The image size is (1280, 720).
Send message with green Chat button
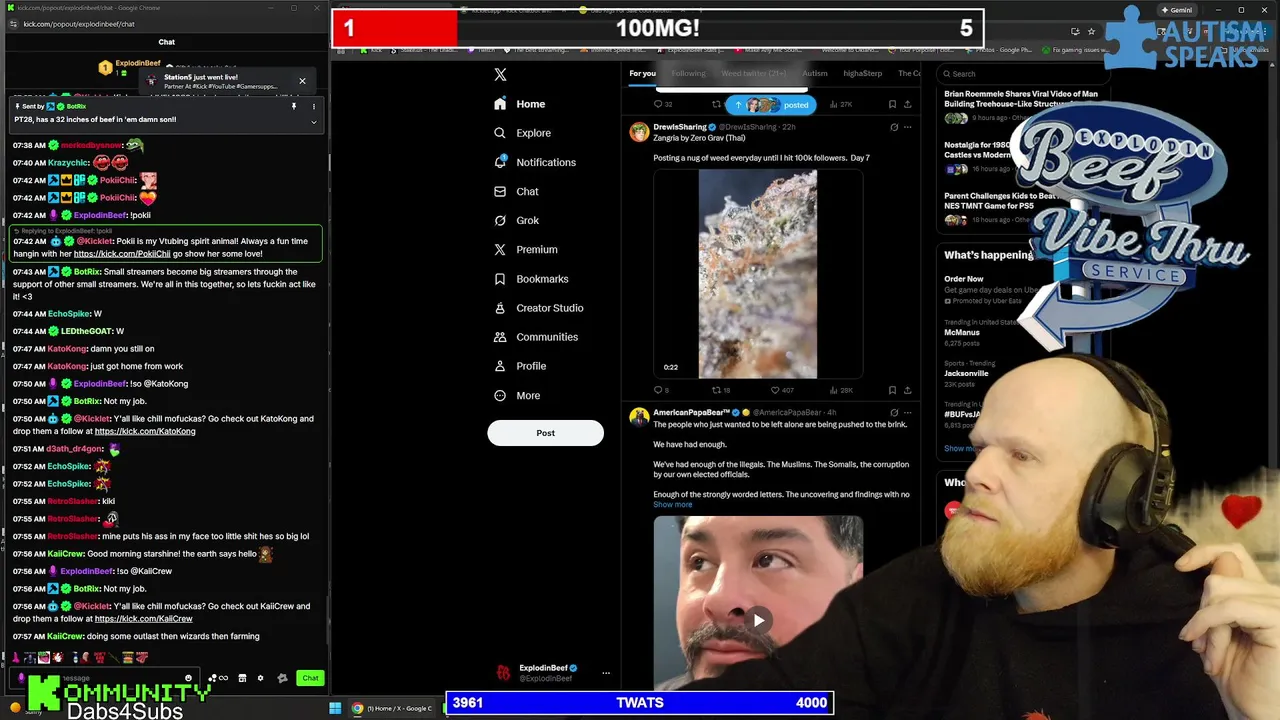tap(310, 678)
